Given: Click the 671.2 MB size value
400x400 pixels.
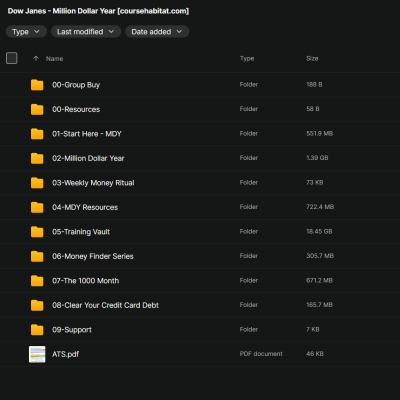Looking at the screenshot, I should [x=319, y=281].
